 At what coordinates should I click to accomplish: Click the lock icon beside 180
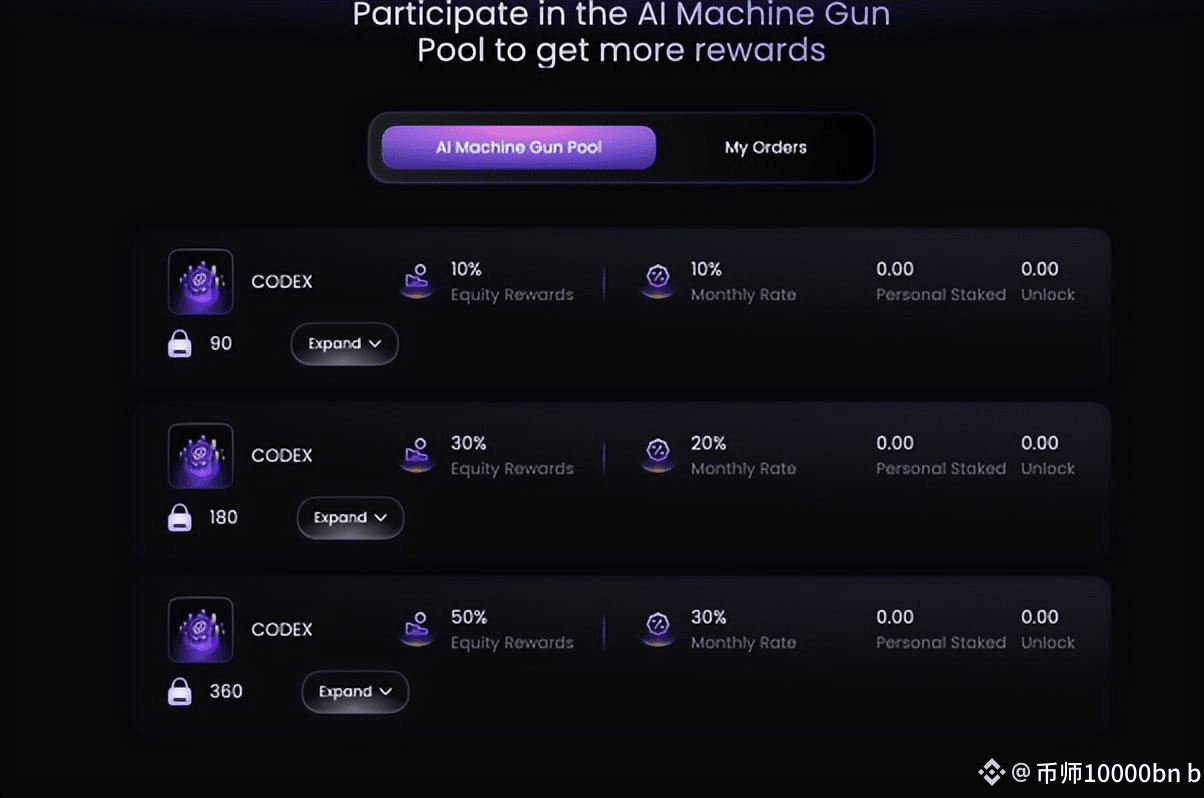[180, 518]
